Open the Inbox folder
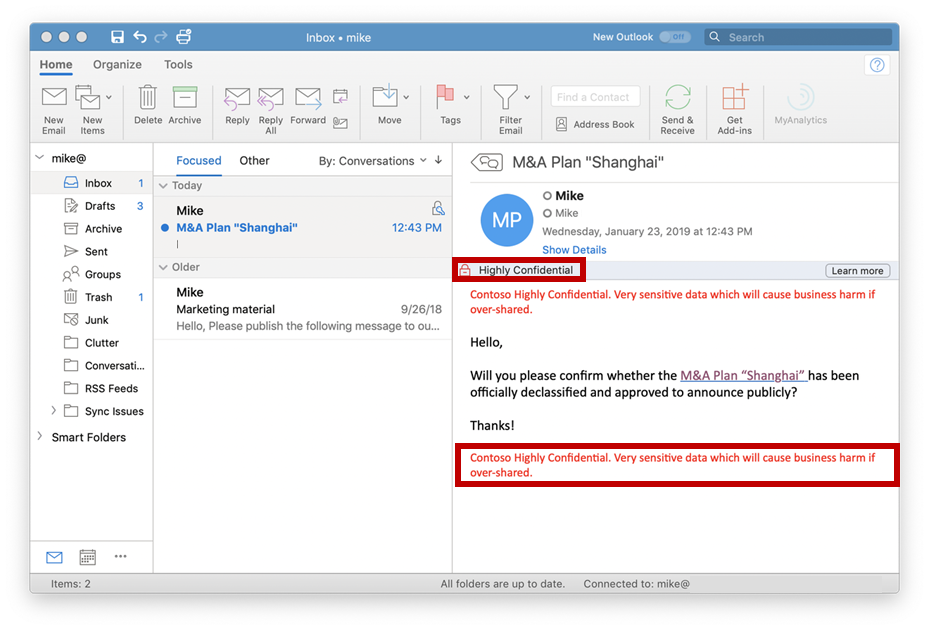The height and width of the screenshot is (630, 929). (x=92, y=183)
